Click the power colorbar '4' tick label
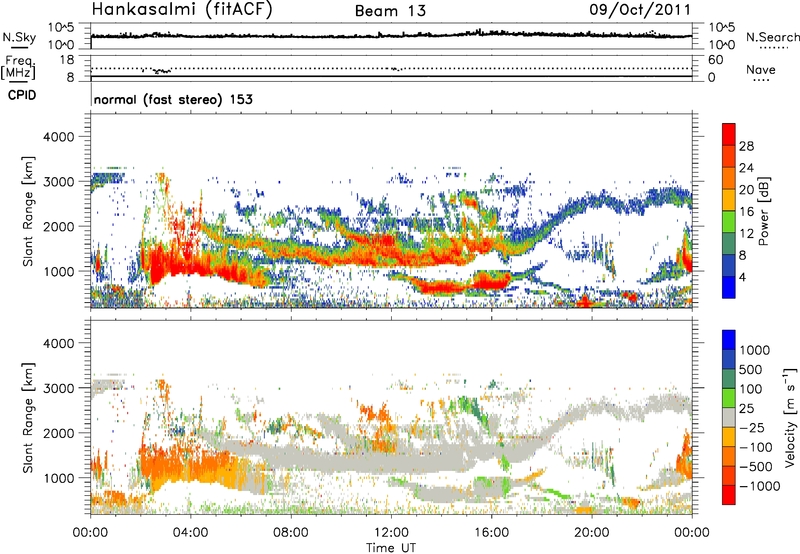 [743, 277]
